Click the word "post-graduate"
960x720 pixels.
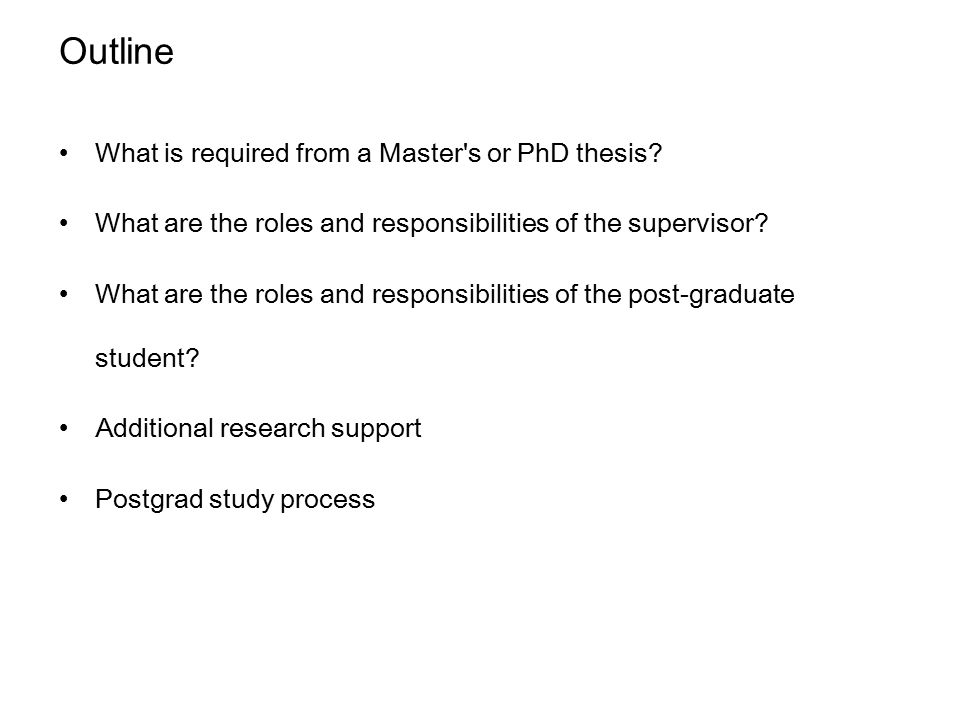point(711,294)
